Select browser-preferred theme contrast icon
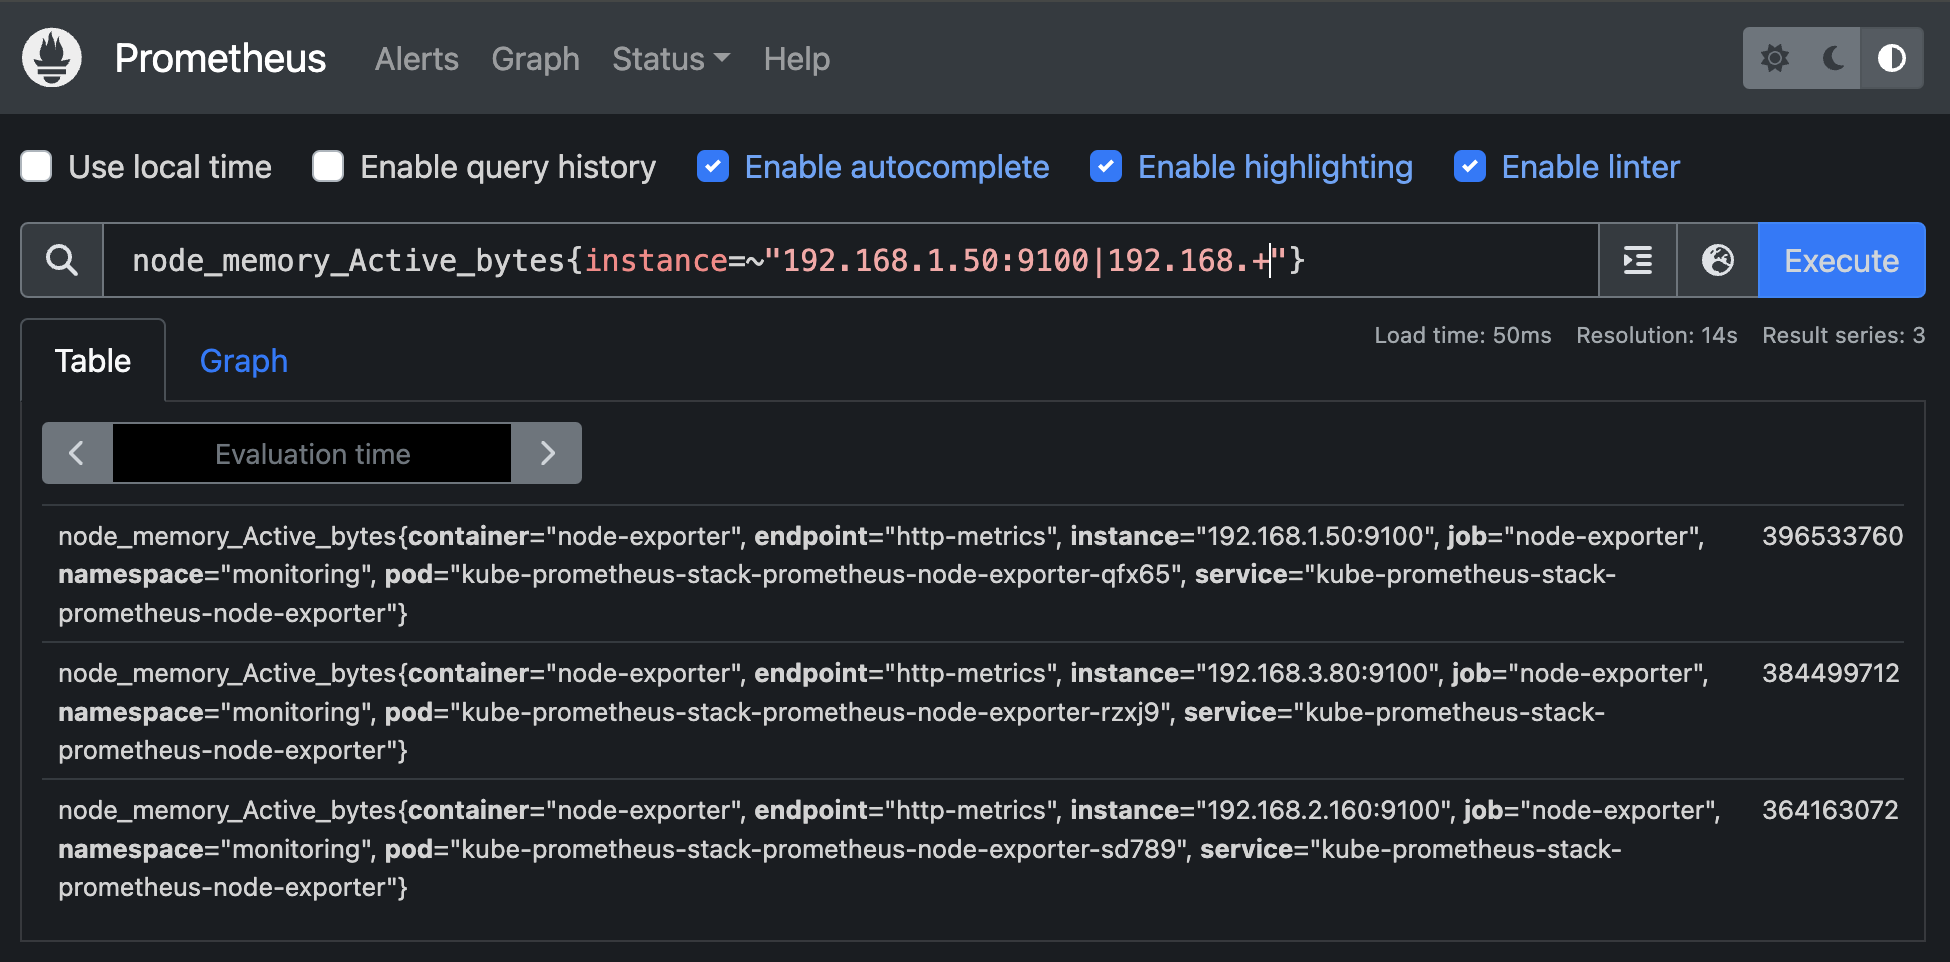The height and width of the screenshot is (962, 1950). tap(1891, 58)
